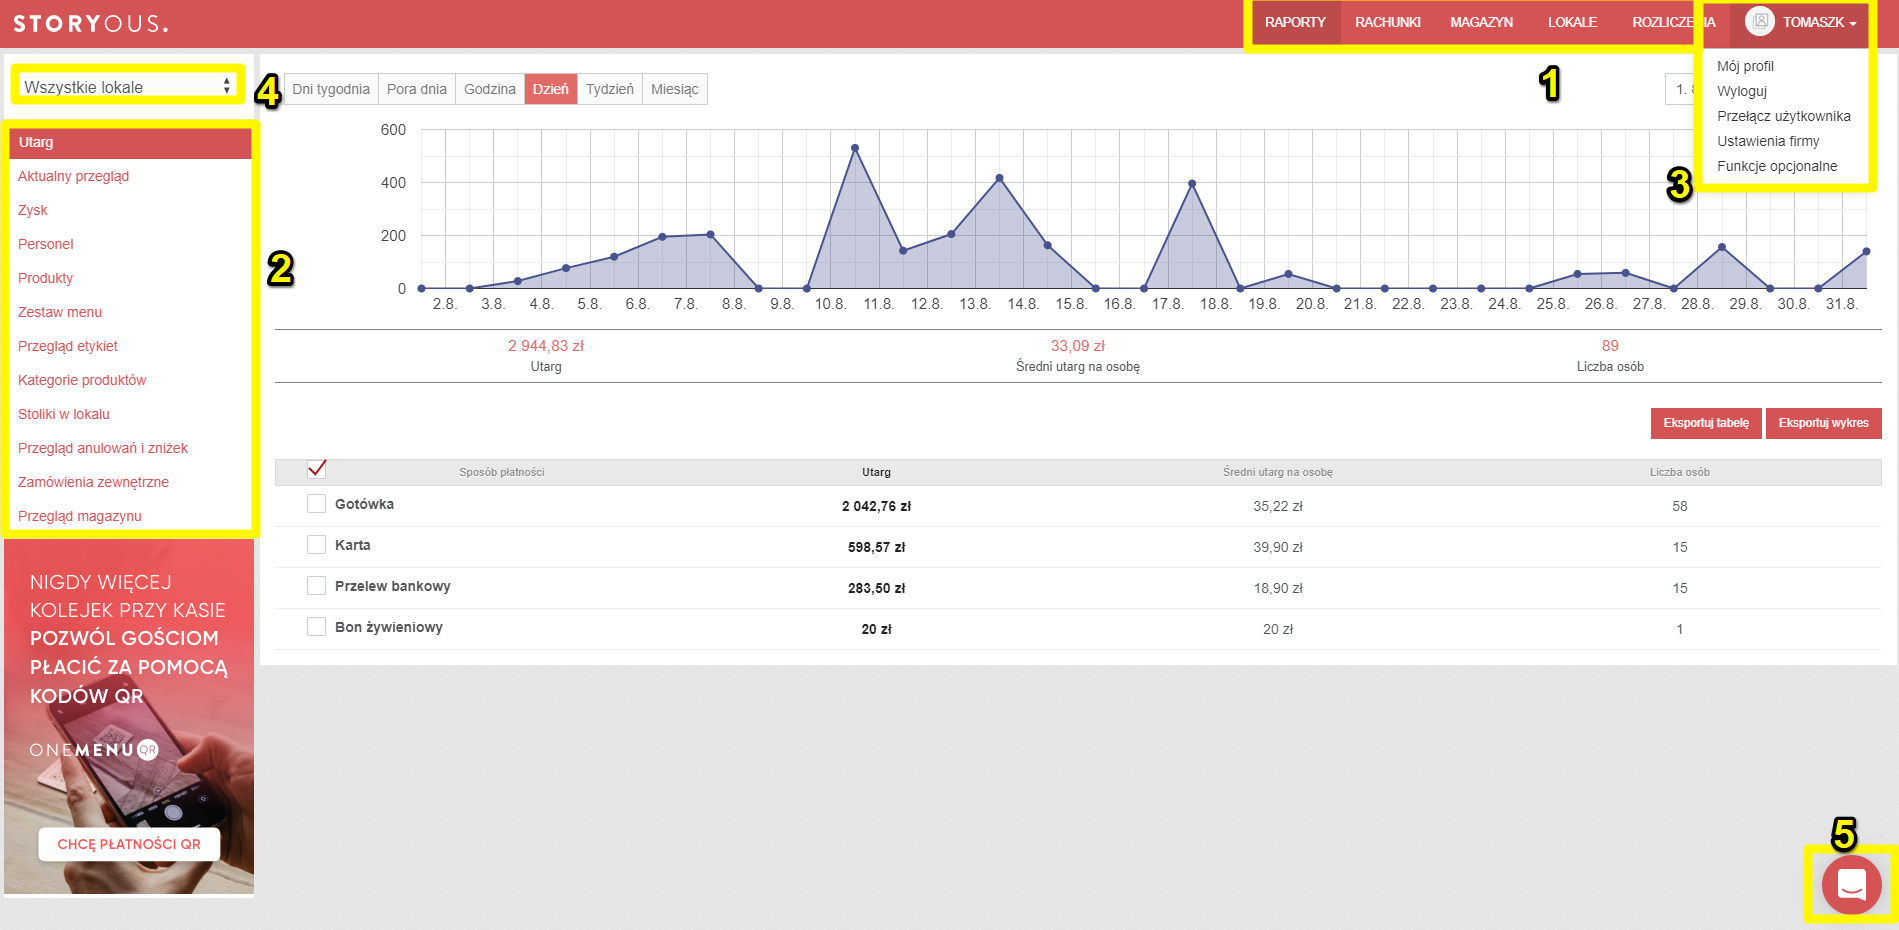Open the Zestaw menu link
Screen dimensions: 1899x930
click(60, 312)
